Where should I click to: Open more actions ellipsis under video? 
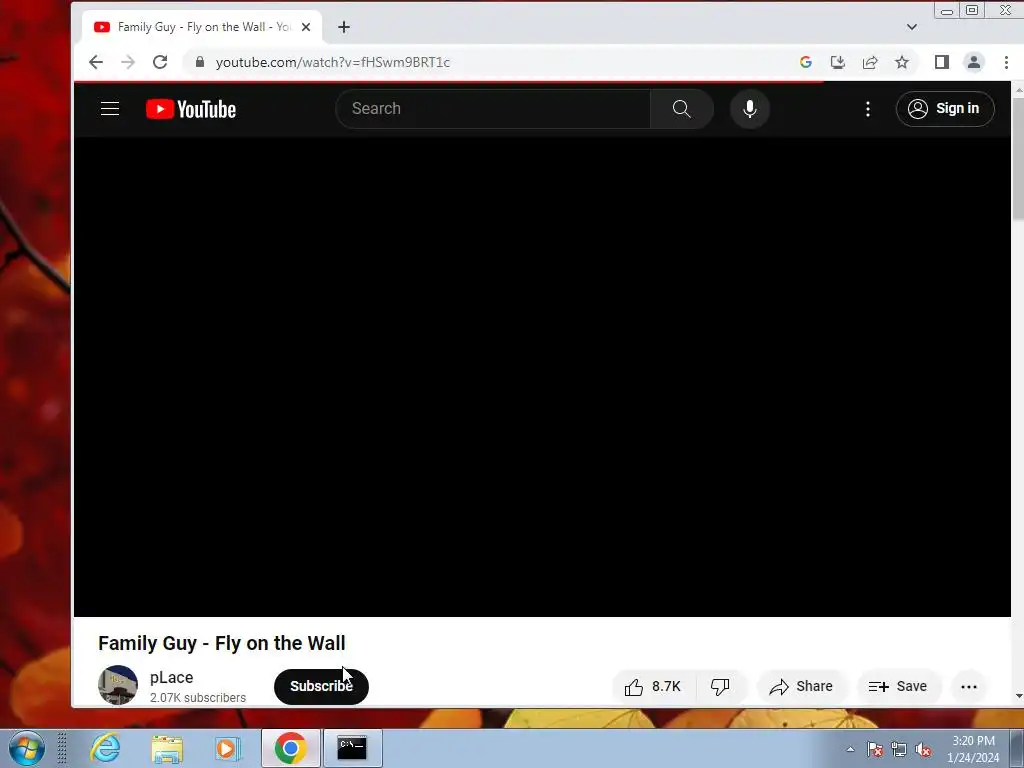point(968,686)
